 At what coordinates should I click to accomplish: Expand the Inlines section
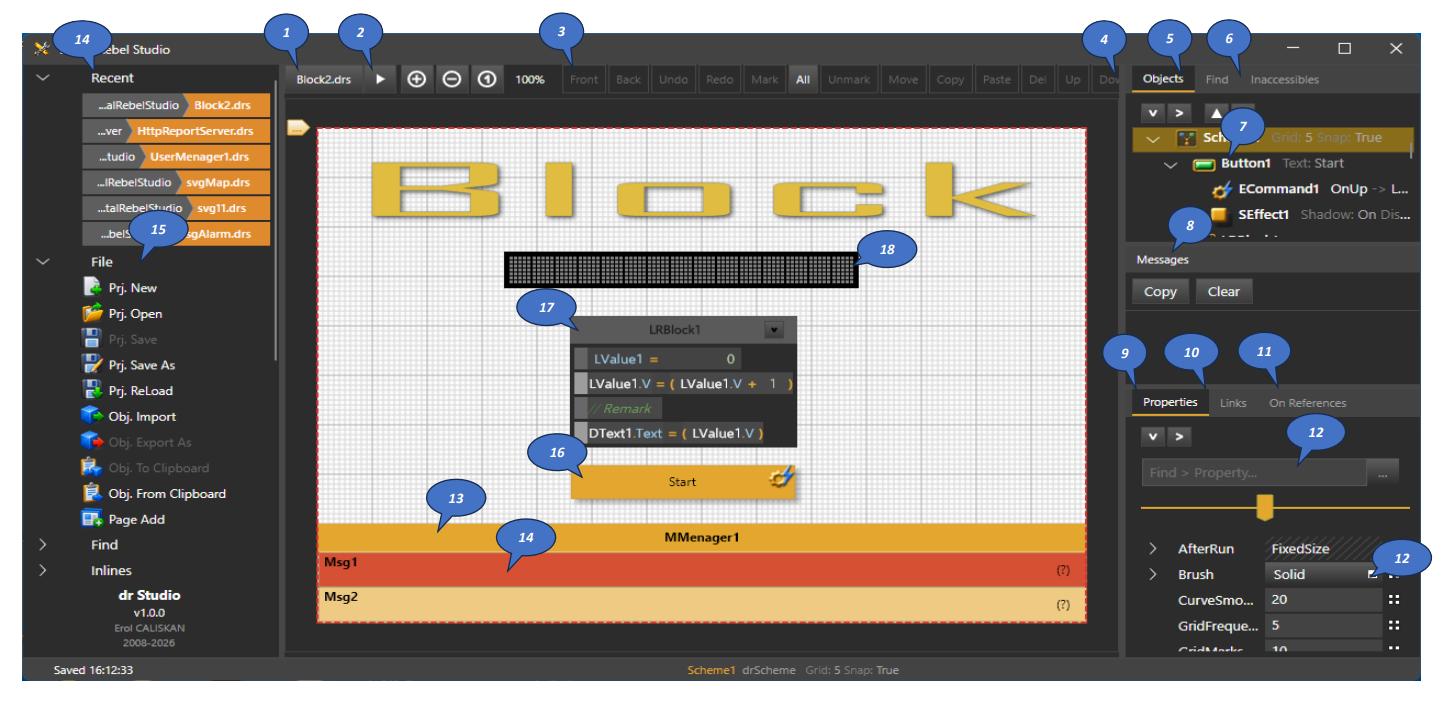point(43,570)
